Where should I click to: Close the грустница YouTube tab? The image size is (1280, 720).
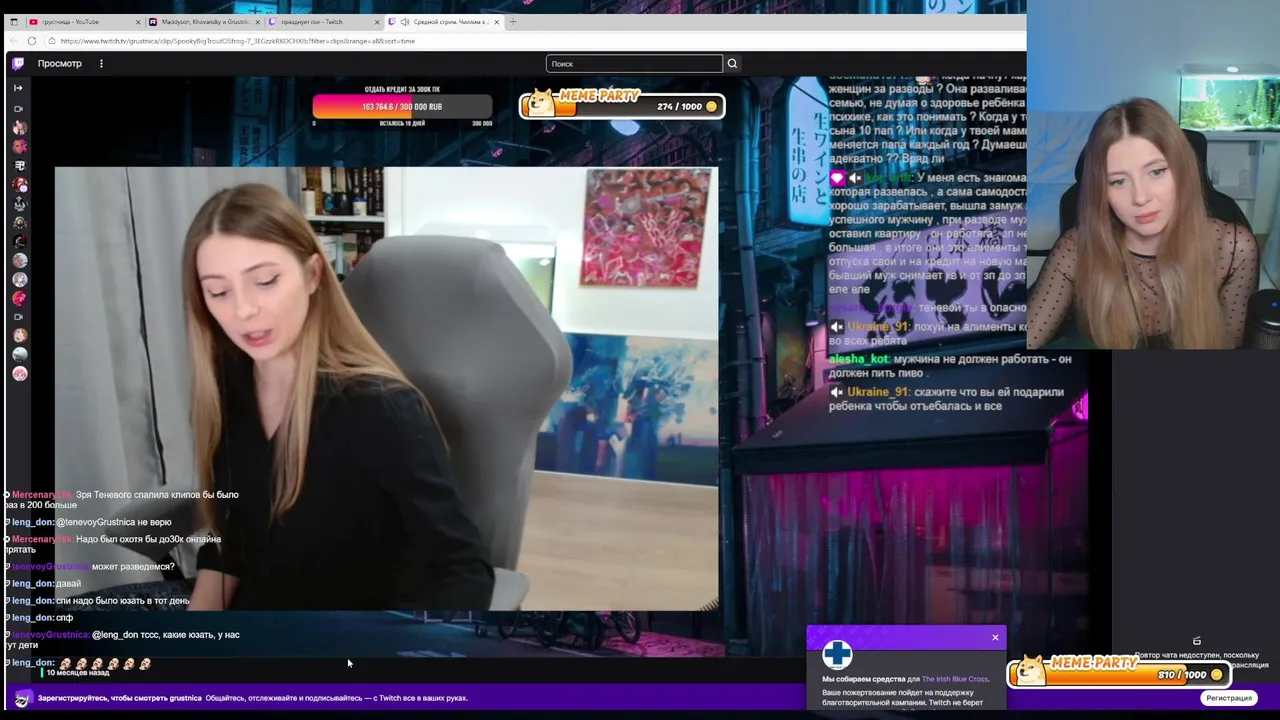coord(138,21)
